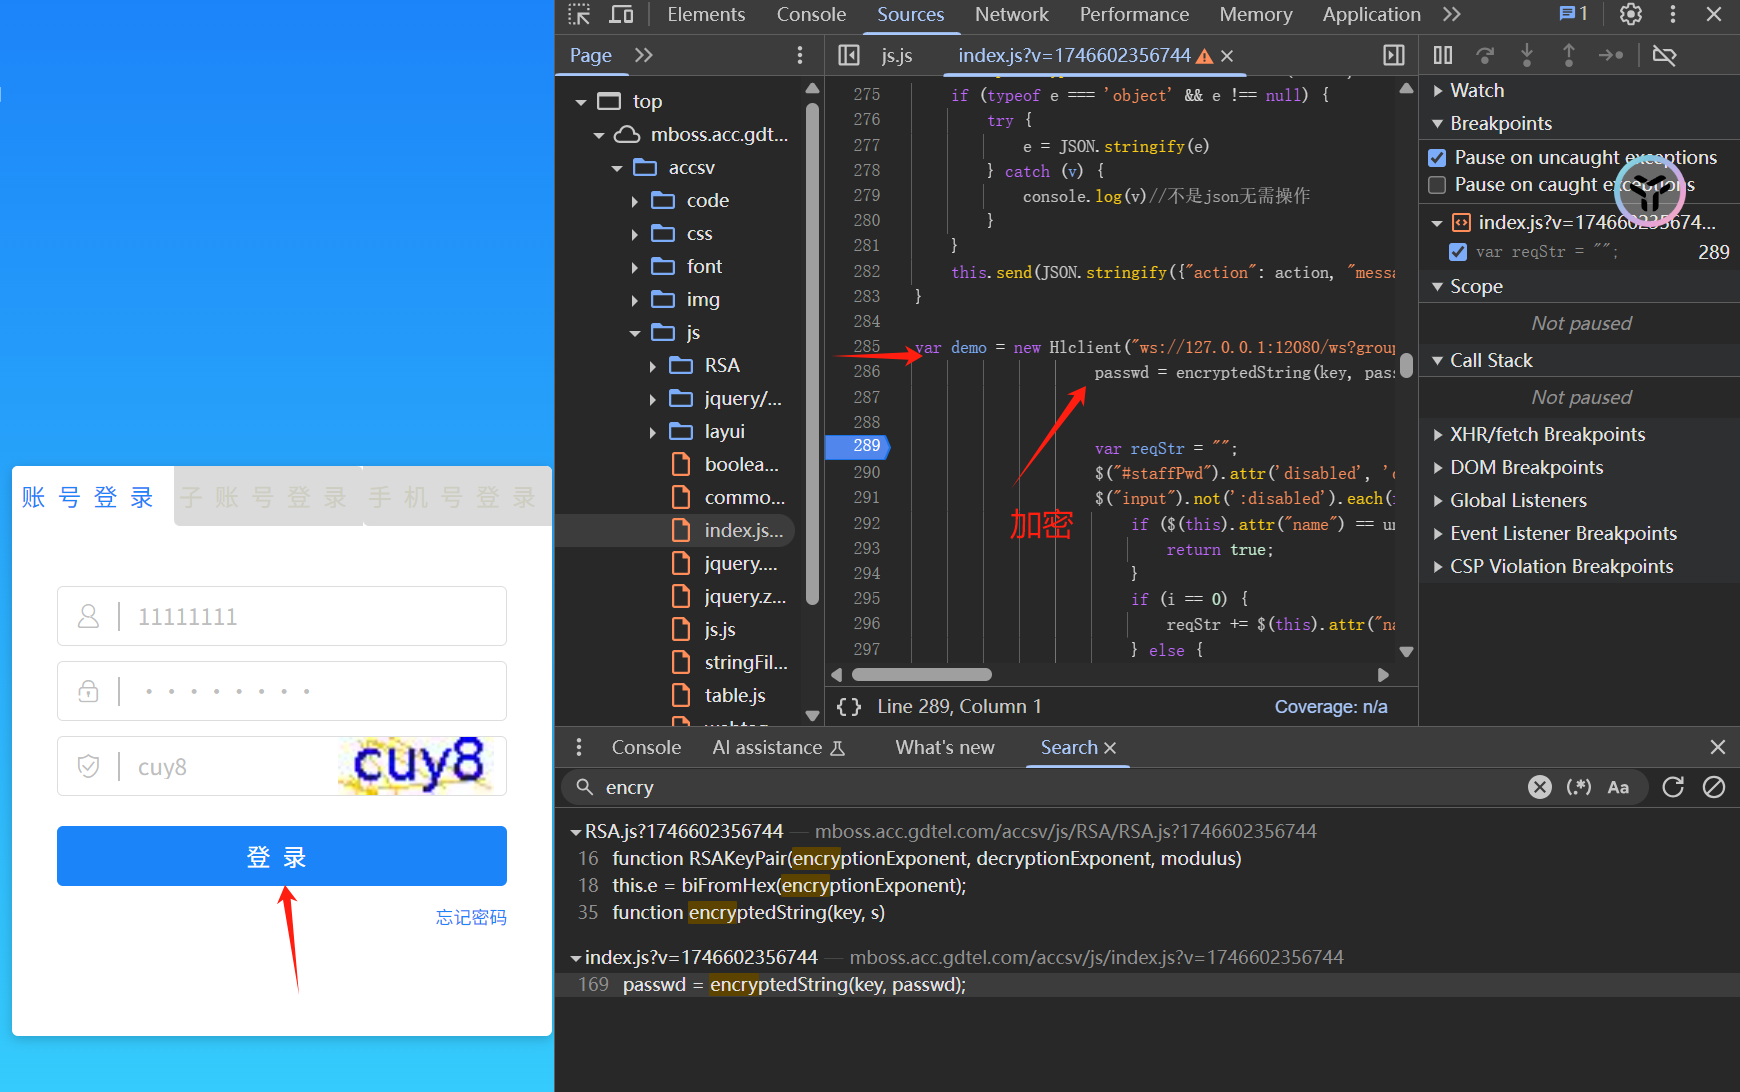Click the 忘记密码 forgot password link
This screenshot has height=1092, width=1740.
click(471, 917)
